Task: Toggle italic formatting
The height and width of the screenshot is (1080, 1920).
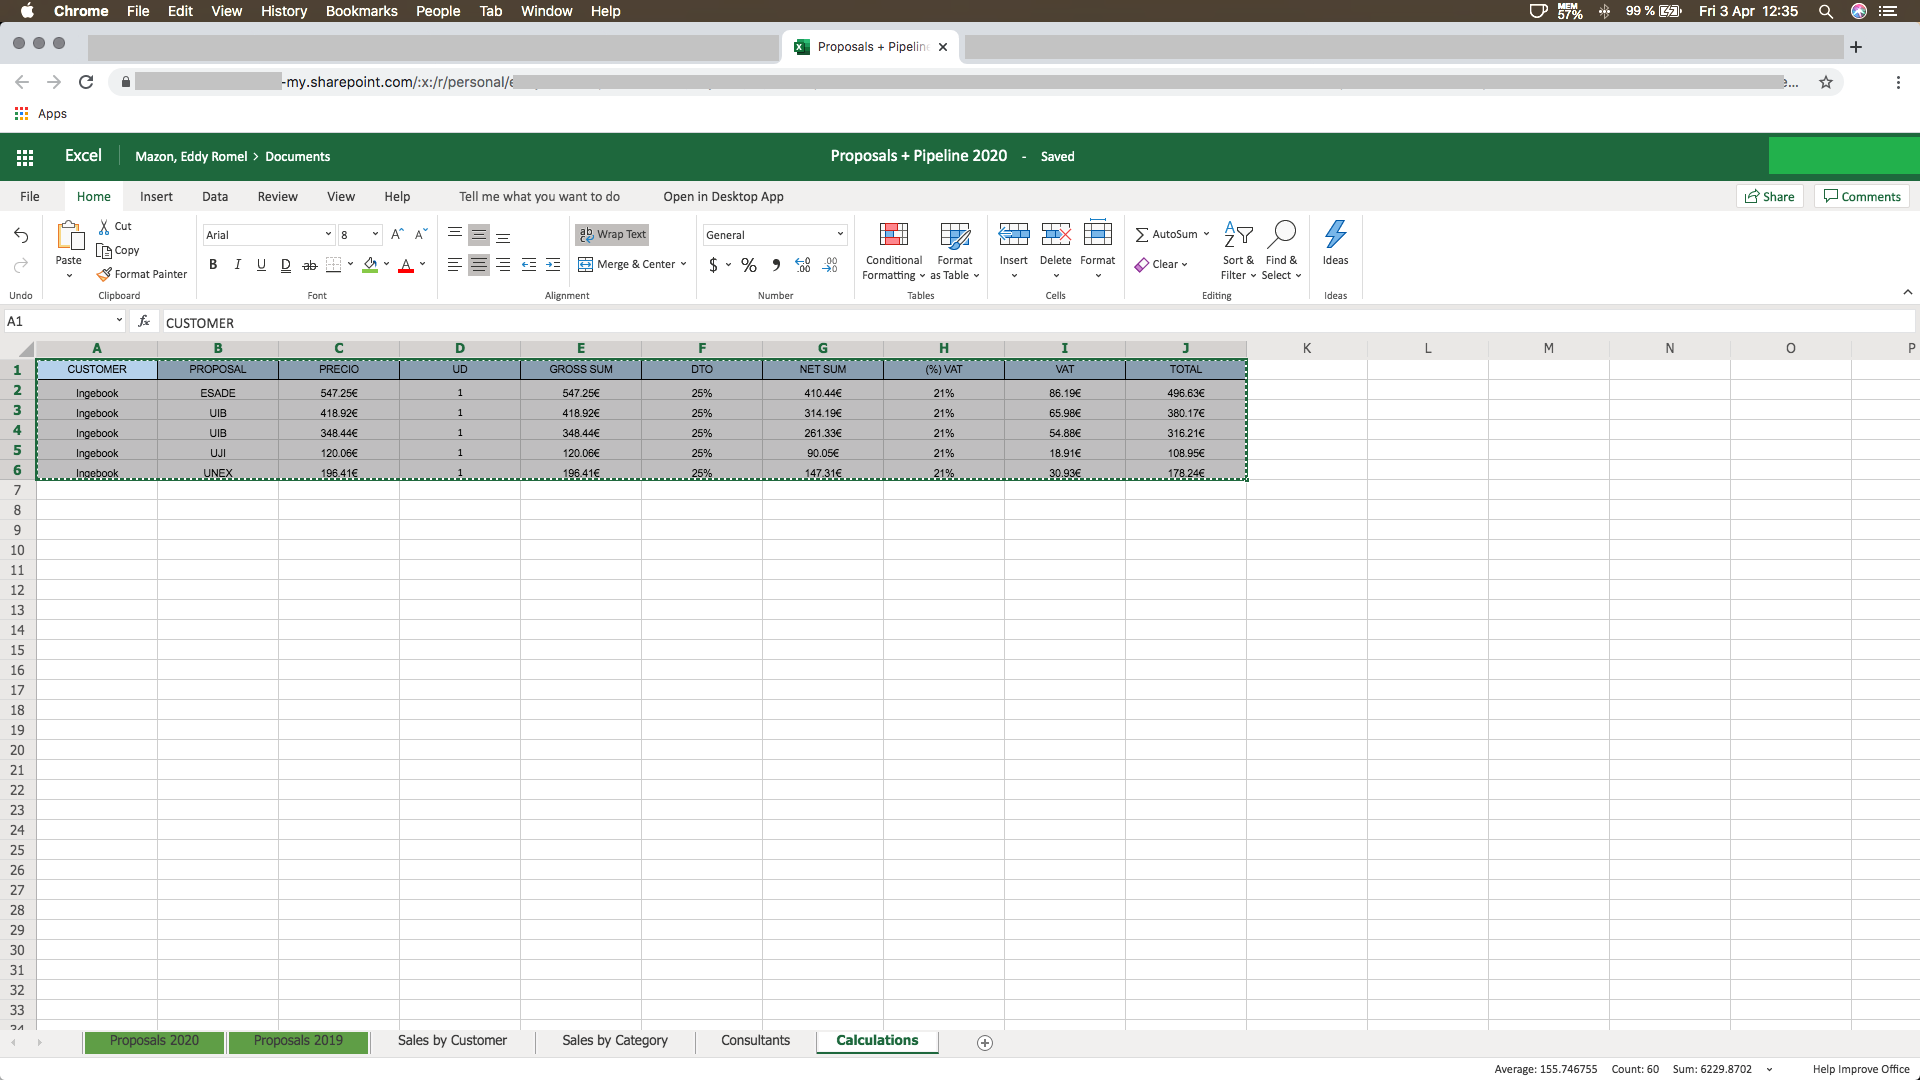Action: [237, 265]
